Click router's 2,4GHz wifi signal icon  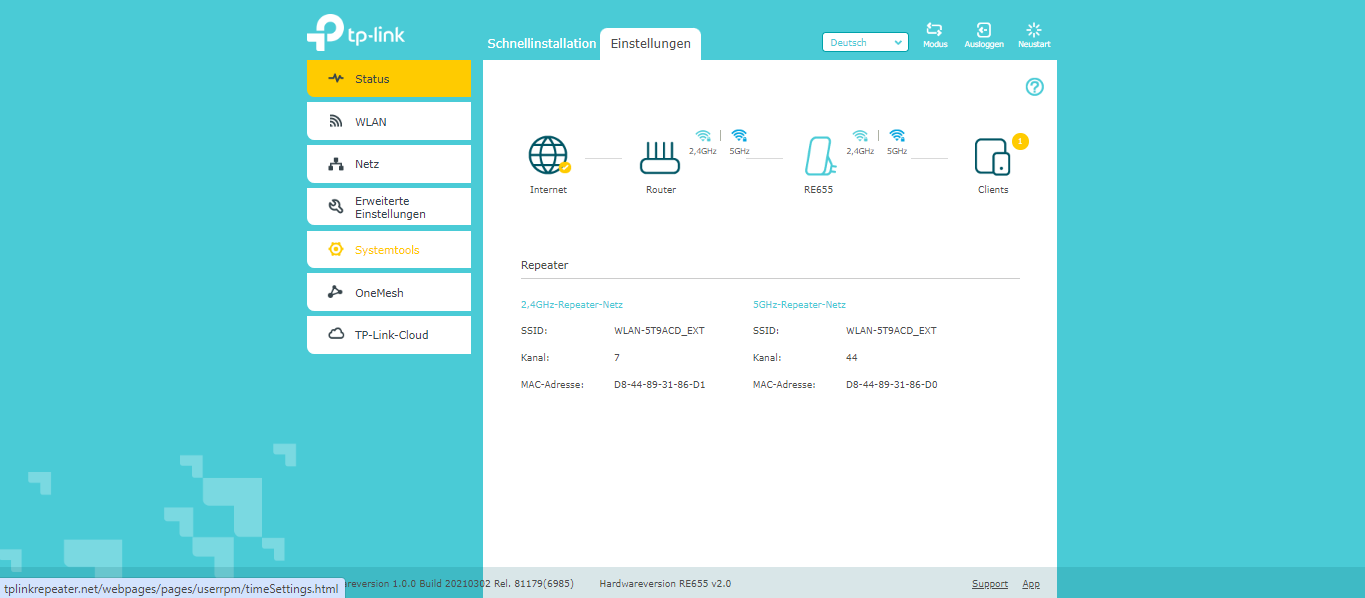click(x=703, y=135)
